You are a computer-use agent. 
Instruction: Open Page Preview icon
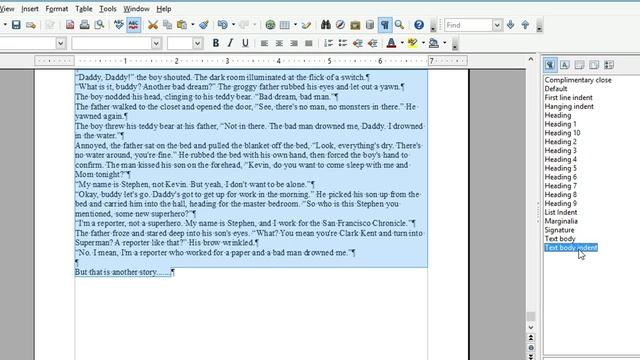click(99, 25)
